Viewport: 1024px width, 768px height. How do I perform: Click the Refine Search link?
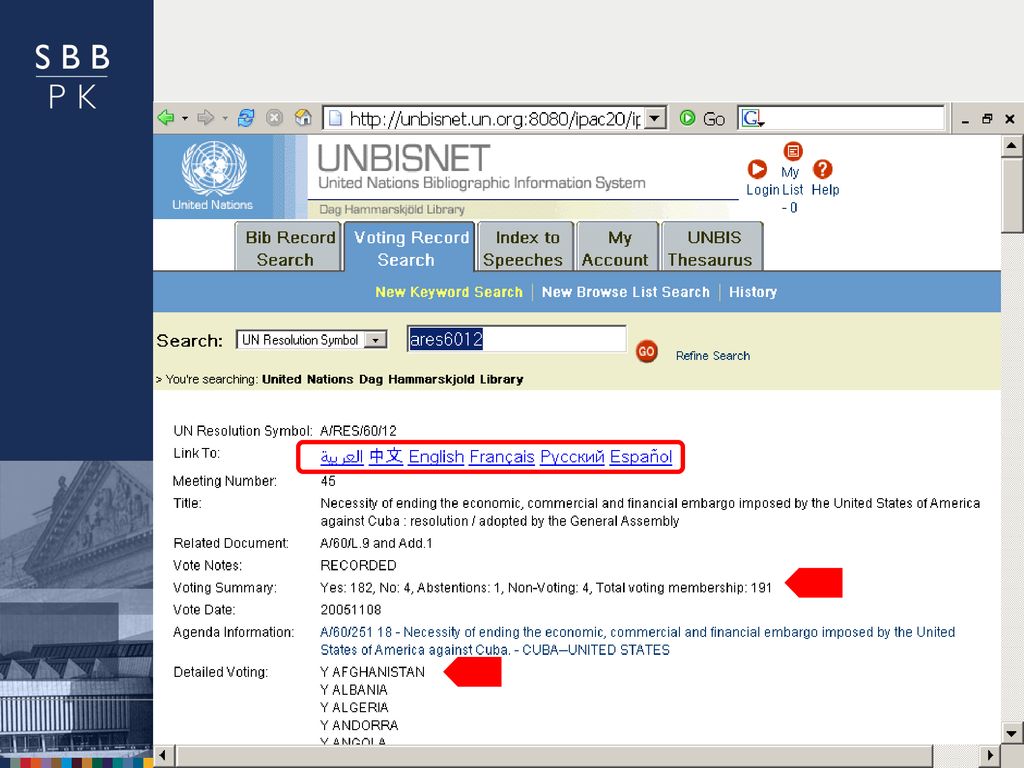tap(712, 356)
